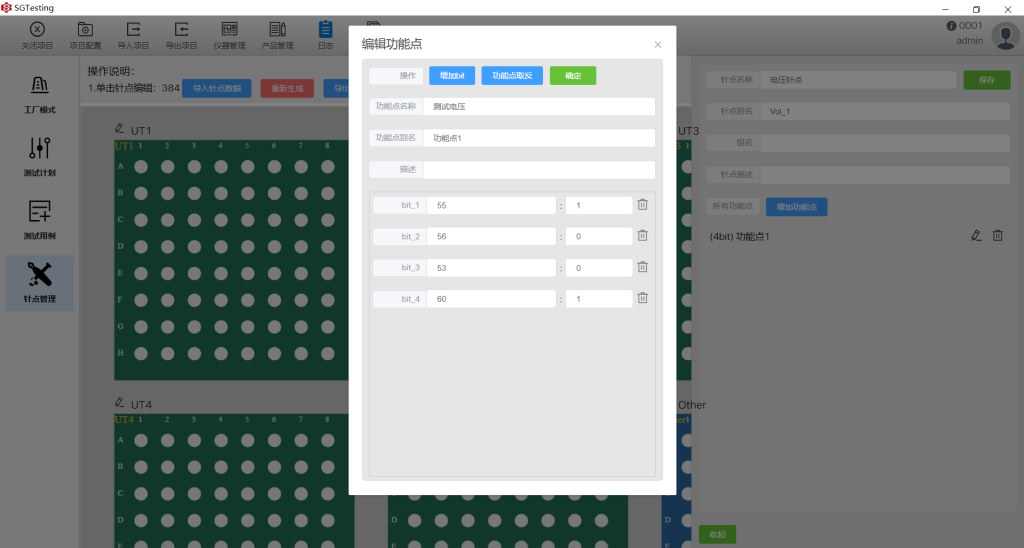
Task: Click the 功能点名称 input field
Action: 539,106
